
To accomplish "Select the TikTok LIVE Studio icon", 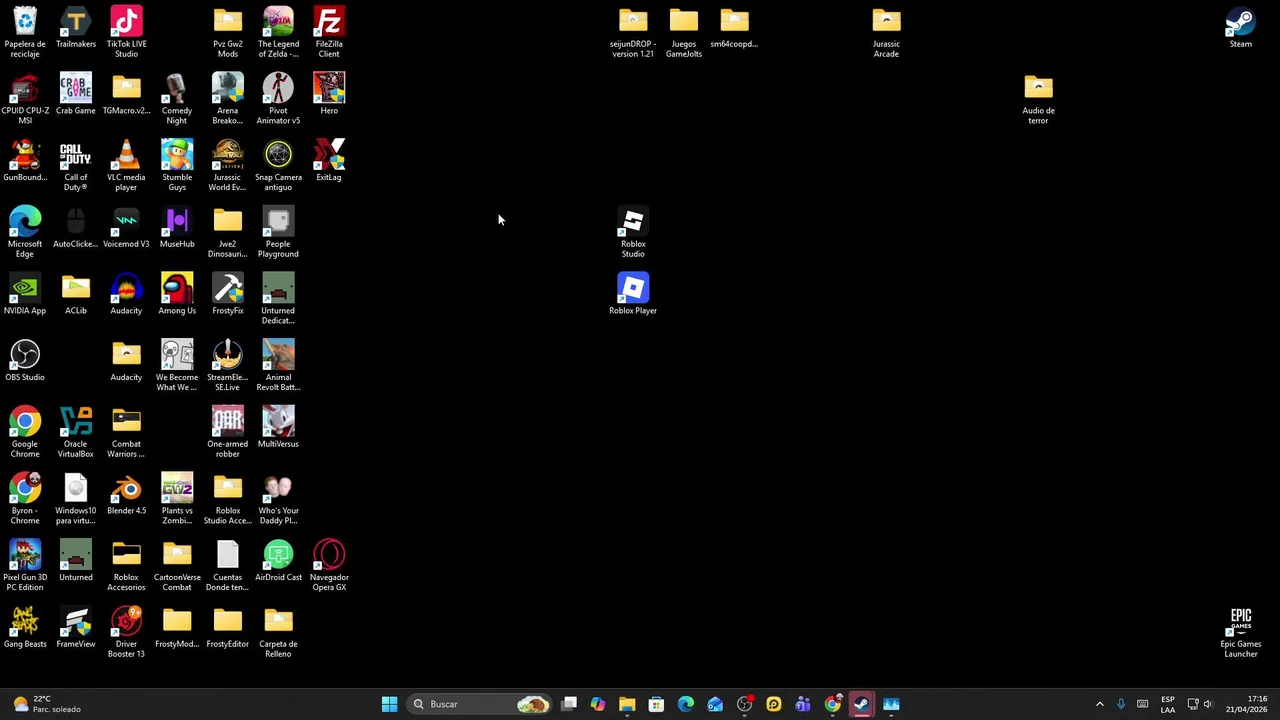I will click(x=126, y=32).
